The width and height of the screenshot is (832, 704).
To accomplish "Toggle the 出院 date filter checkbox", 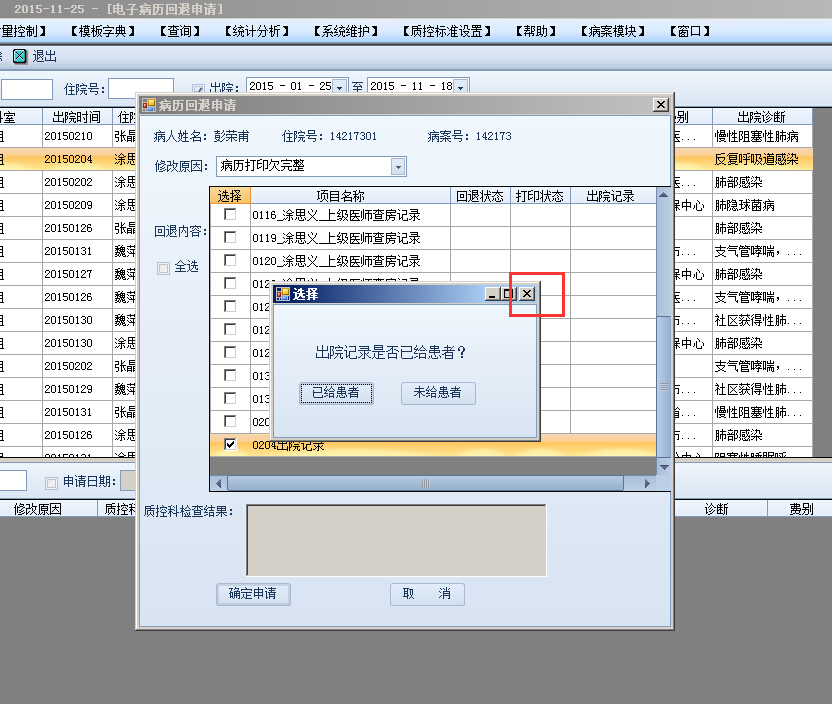I will click(198, 89).
